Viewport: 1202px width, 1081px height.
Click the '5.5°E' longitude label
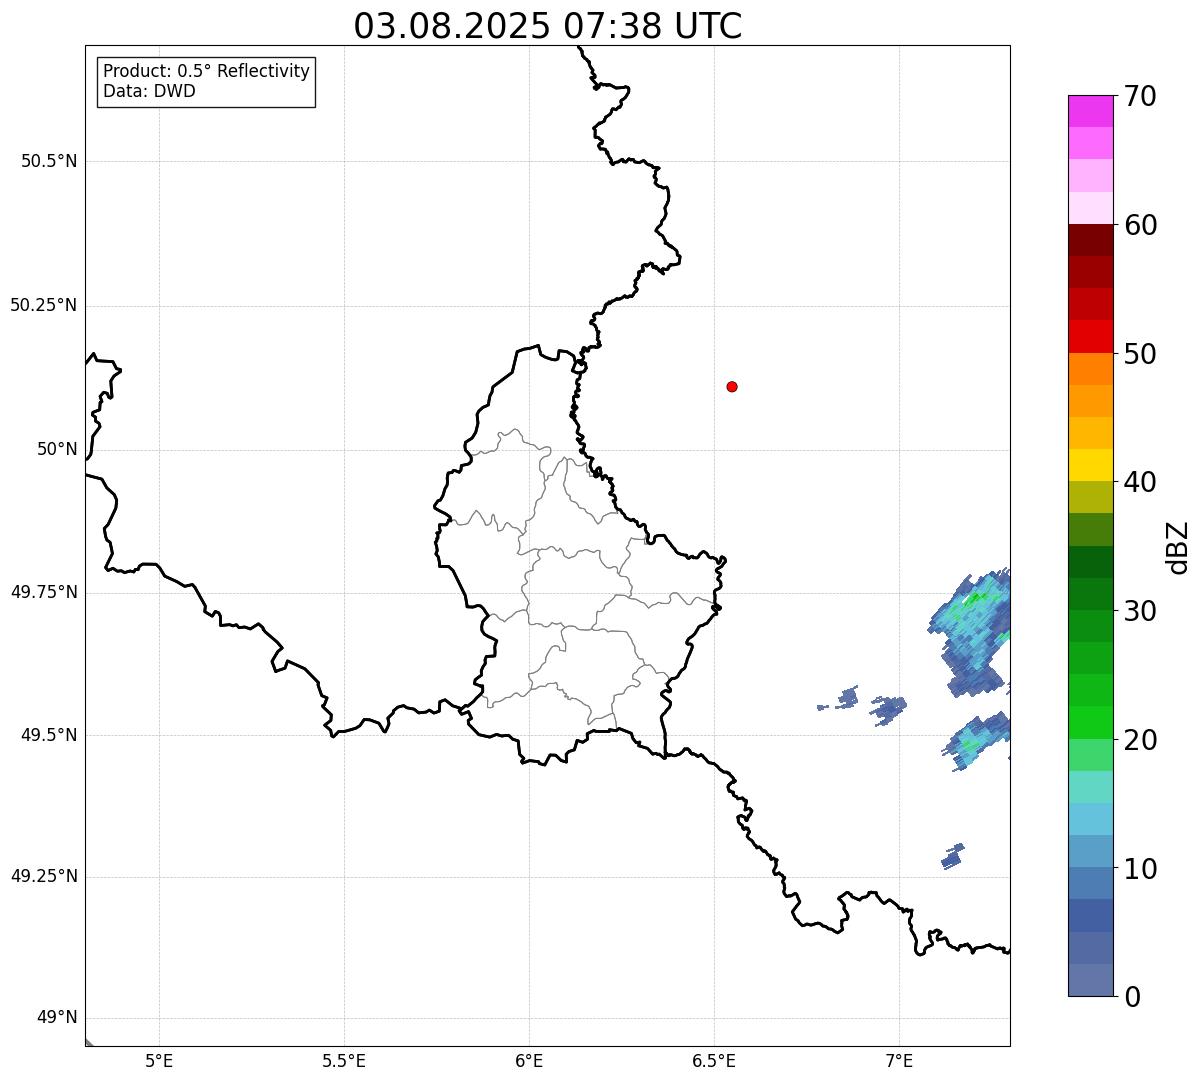click(344, 1060)
